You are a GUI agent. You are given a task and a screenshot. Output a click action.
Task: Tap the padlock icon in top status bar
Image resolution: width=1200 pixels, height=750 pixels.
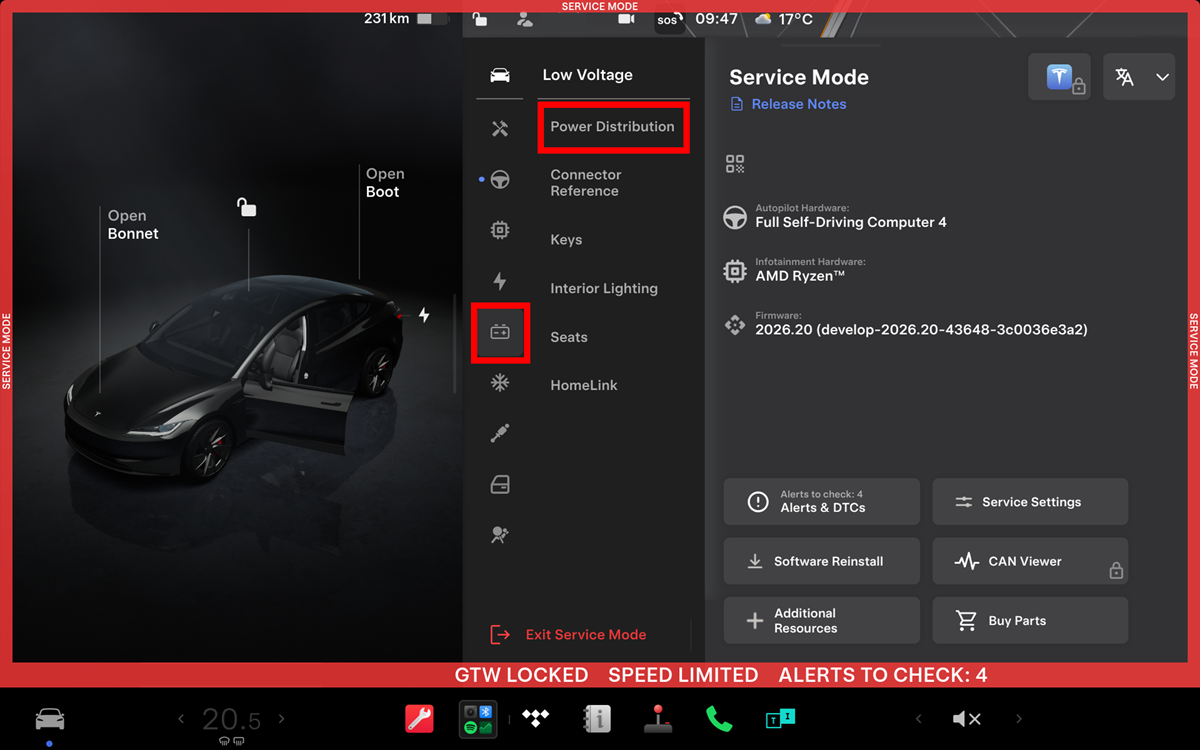coord(480,18)
